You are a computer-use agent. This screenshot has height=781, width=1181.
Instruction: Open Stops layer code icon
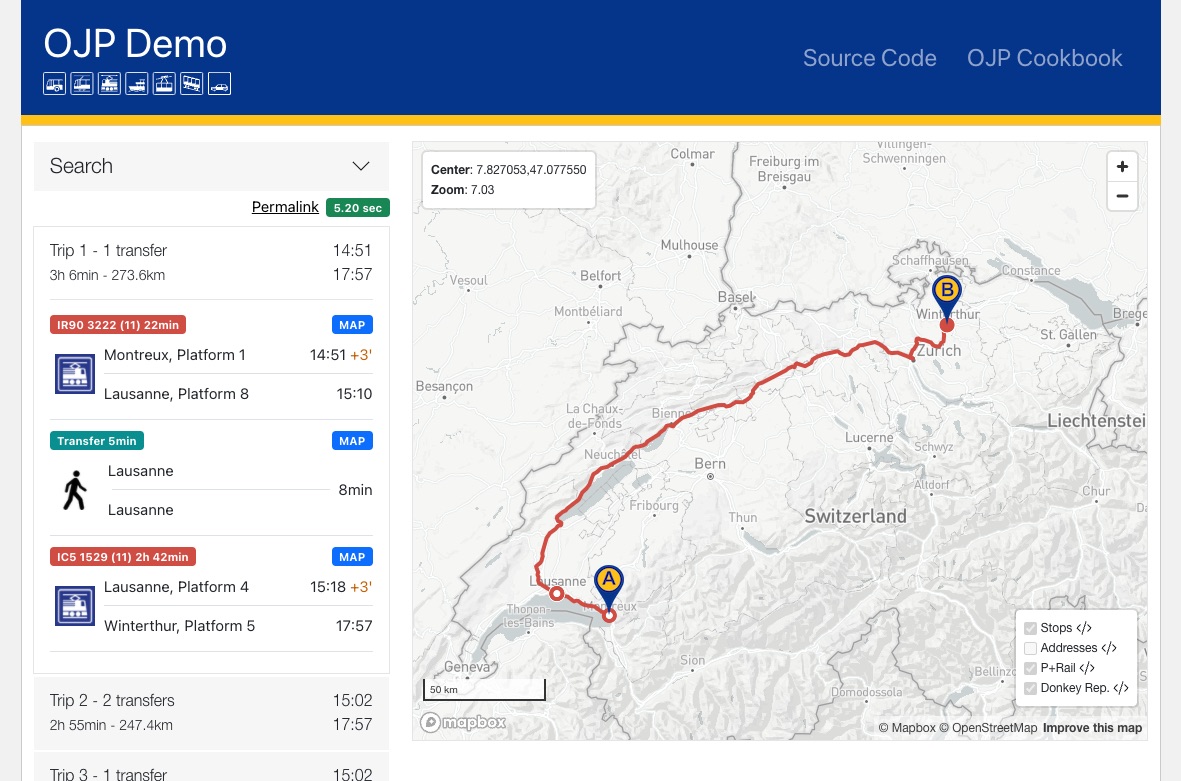pyautogui.click(x=1084, y=628)
